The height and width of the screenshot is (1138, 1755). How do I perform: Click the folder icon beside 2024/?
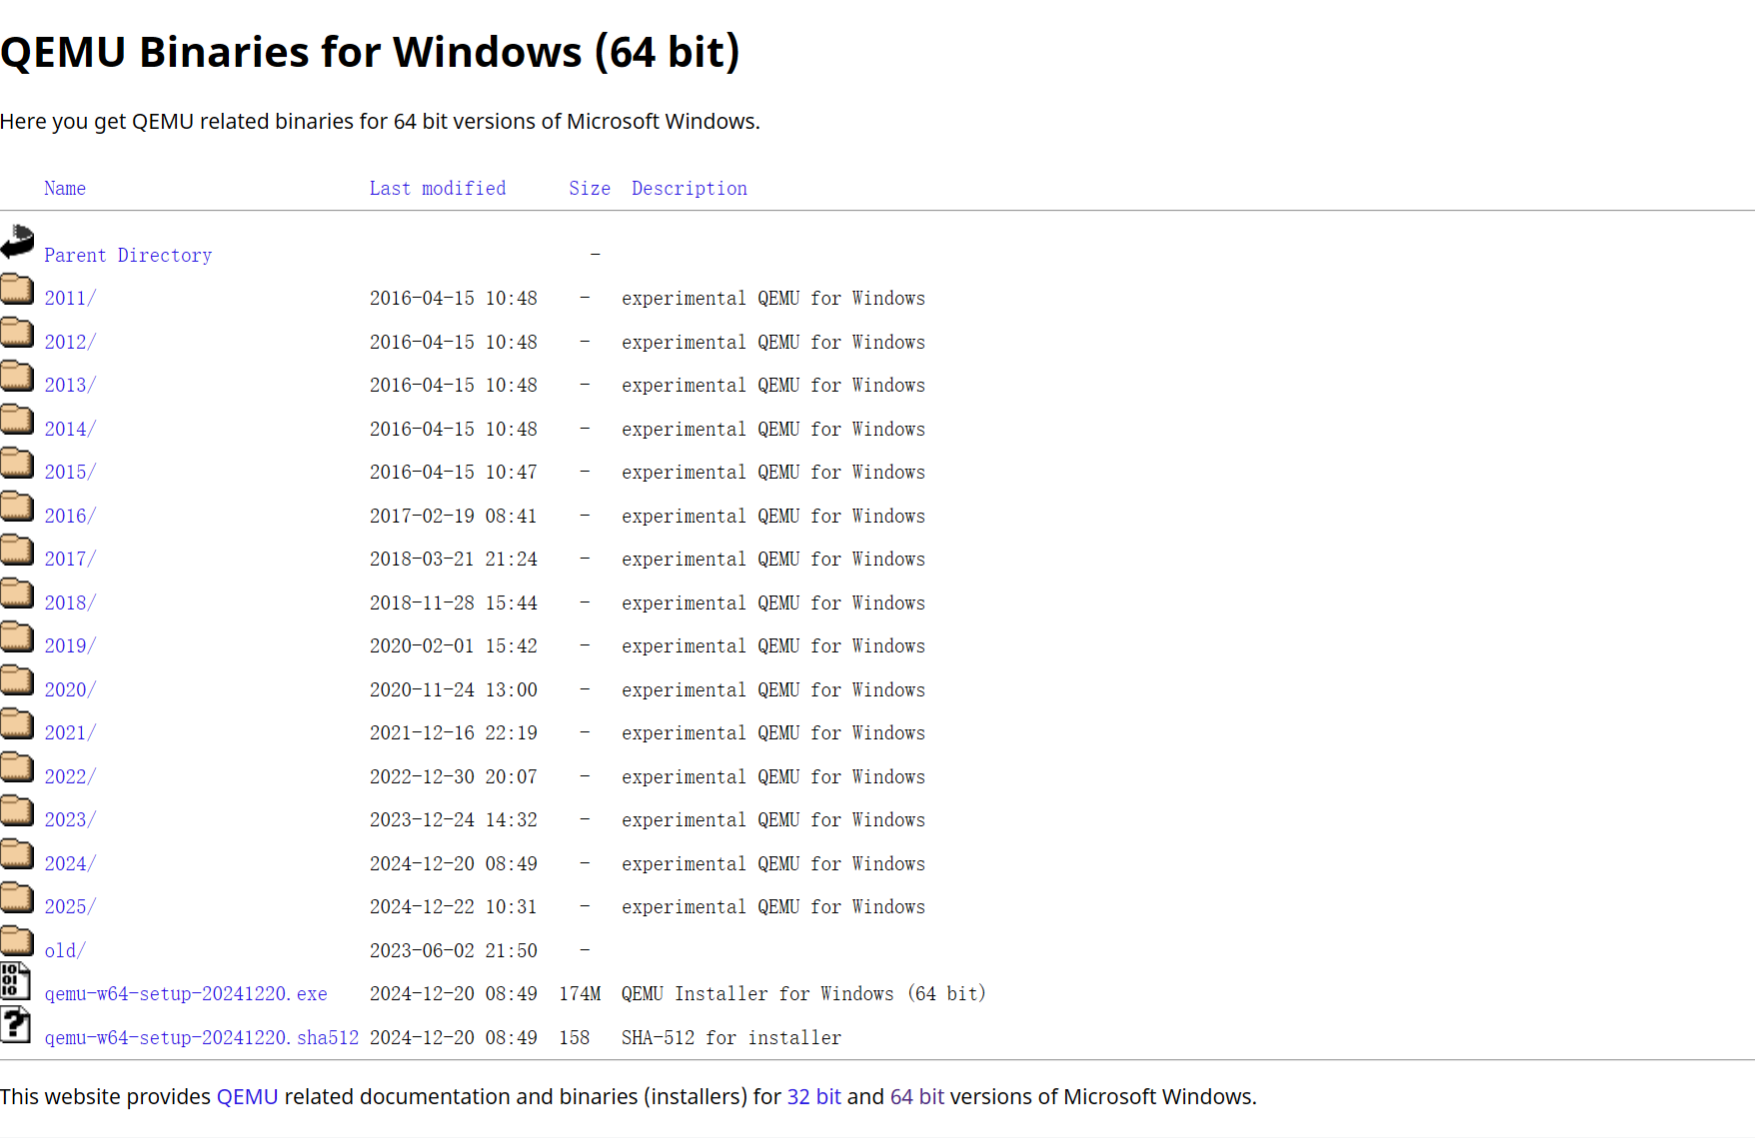click(x=17, y=854)
